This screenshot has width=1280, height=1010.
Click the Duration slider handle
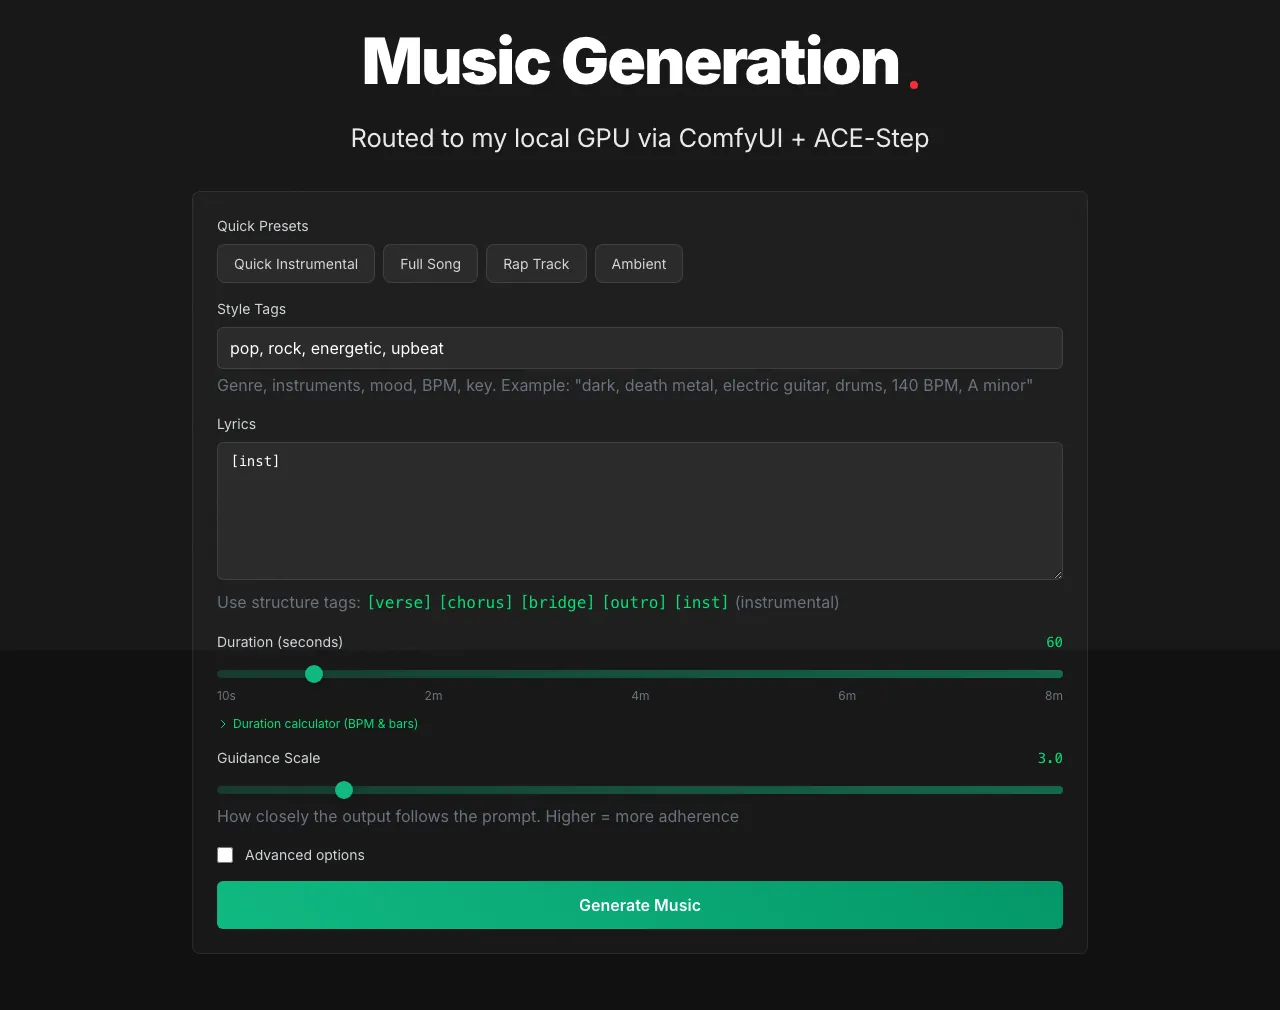314,674
